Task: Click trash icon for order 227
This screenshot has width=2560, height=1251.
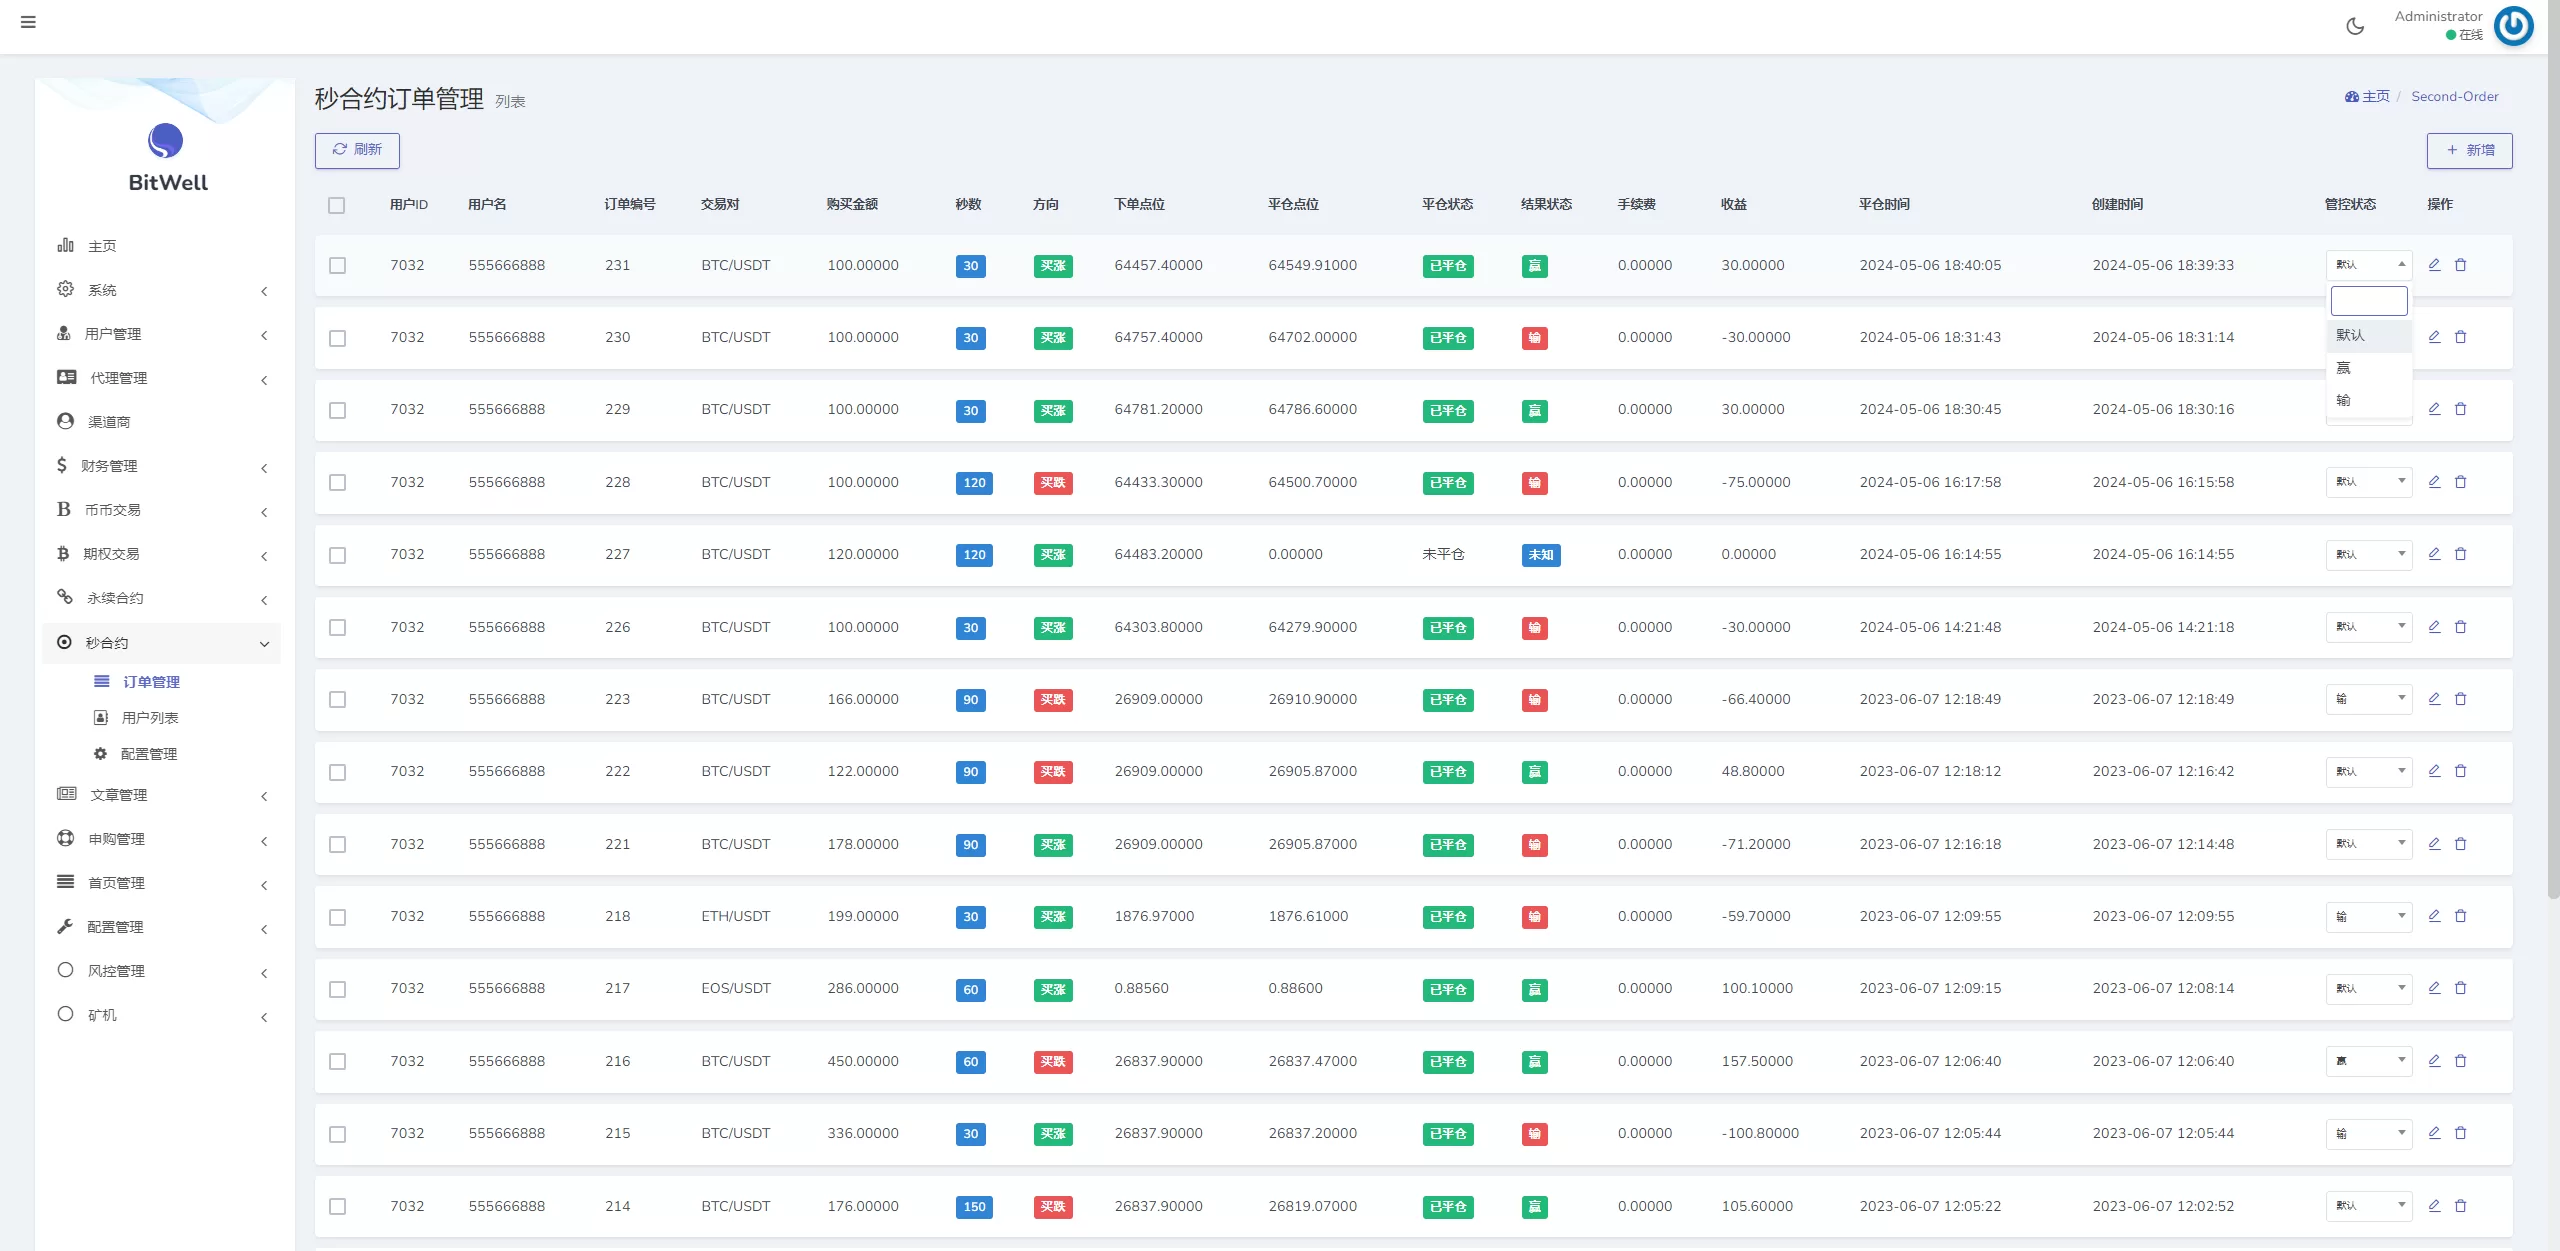Action: click(2461, 554)
